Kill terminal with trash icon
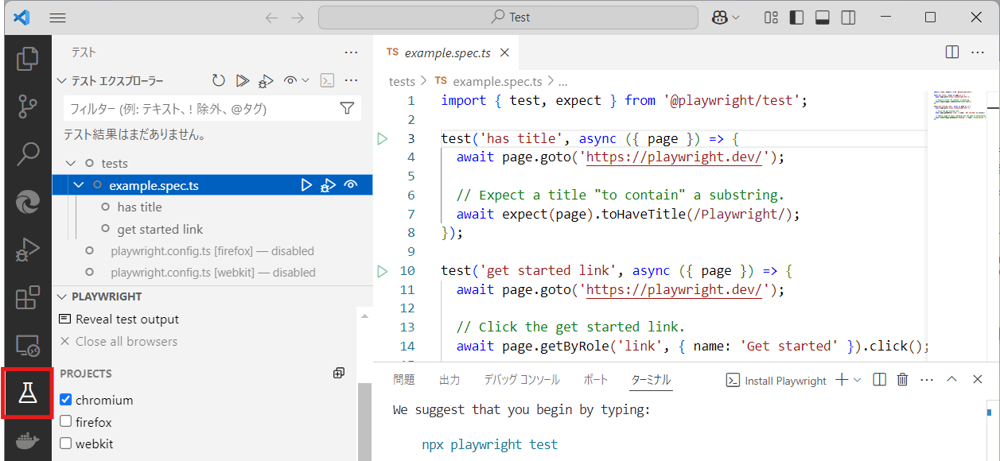Viewport: 1000px width, 461px height. [x=902, y=380]
